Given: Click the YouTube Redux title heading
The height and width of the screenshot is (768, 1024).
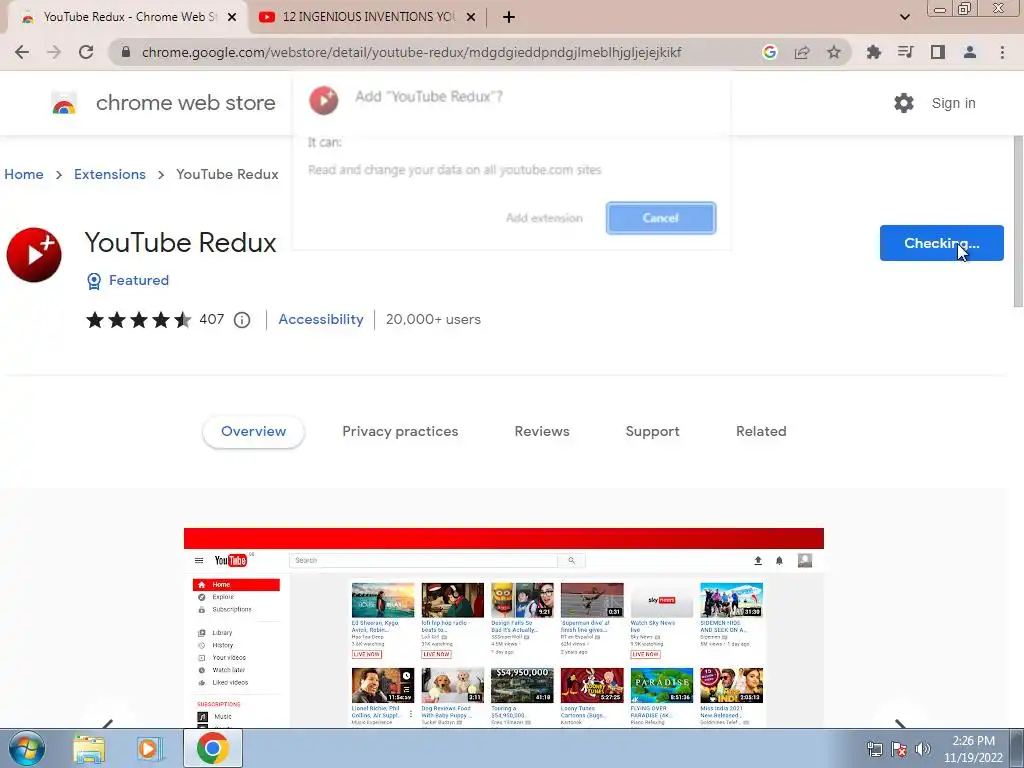Looking at the screenshot, I should tap(180, 243).
